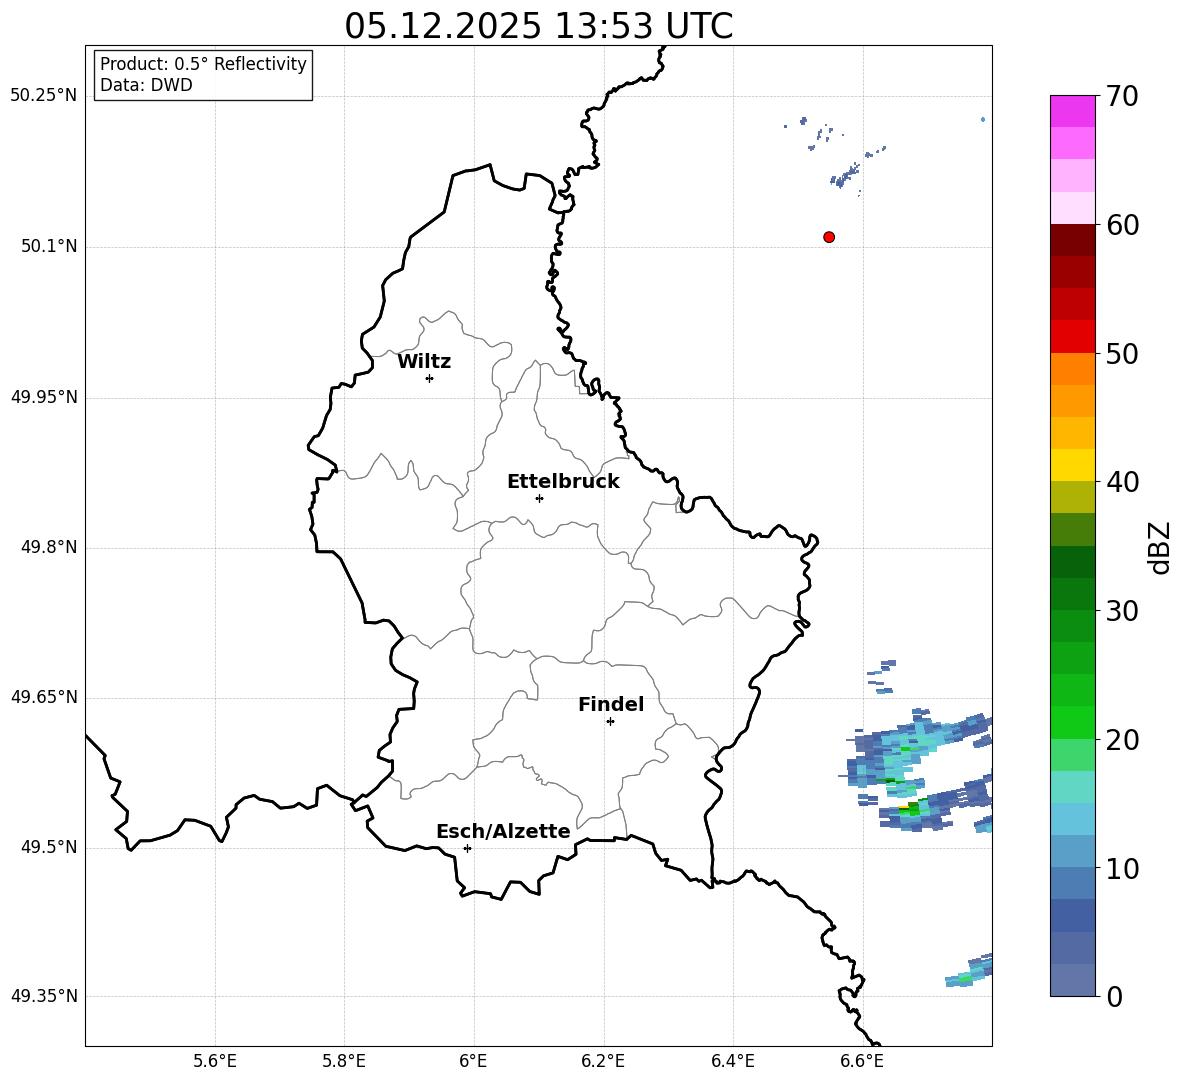This screenshot has width=1184, height=1081.
Task: Click the map title 05.12.2025 13:53 UTC
Action: click(538, 26)
